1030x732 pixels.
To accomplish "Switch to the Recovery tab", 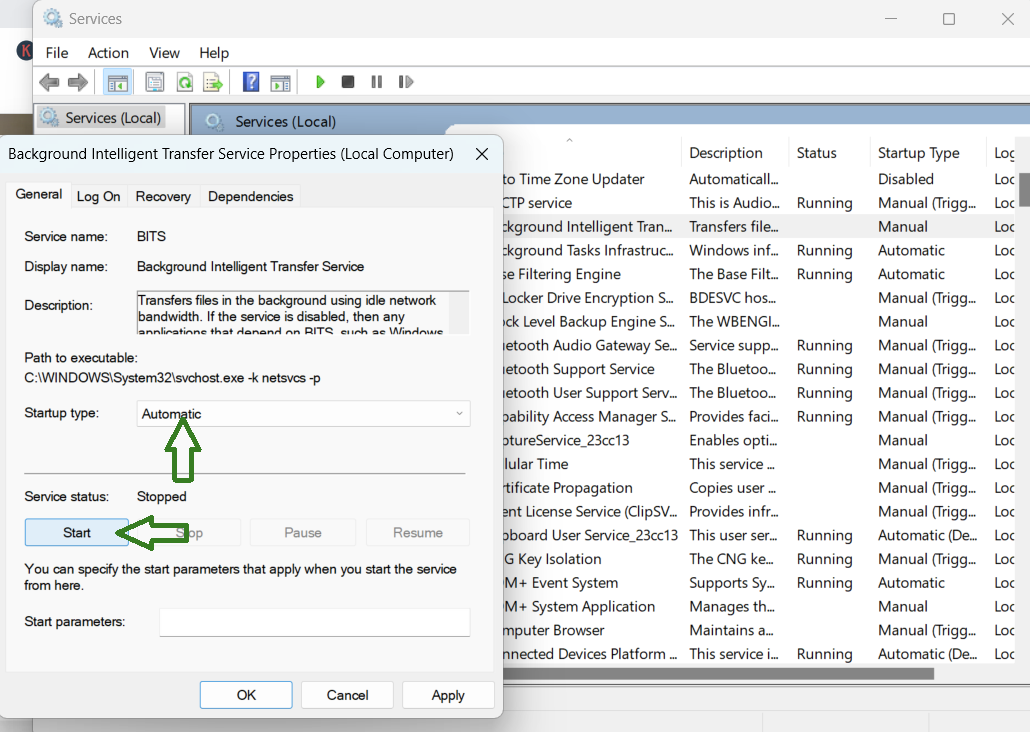I will coord(163,197).
